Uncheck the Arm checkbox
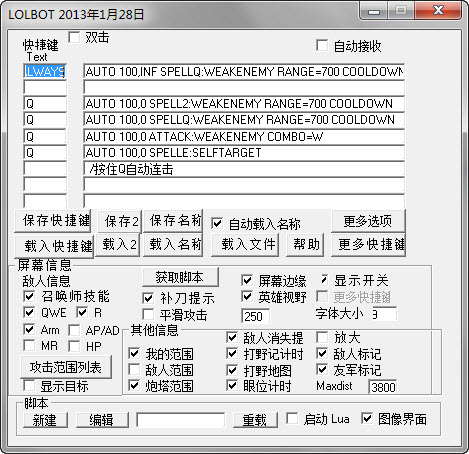This screenshot has height=454, width=469. (x=29, y=330)
